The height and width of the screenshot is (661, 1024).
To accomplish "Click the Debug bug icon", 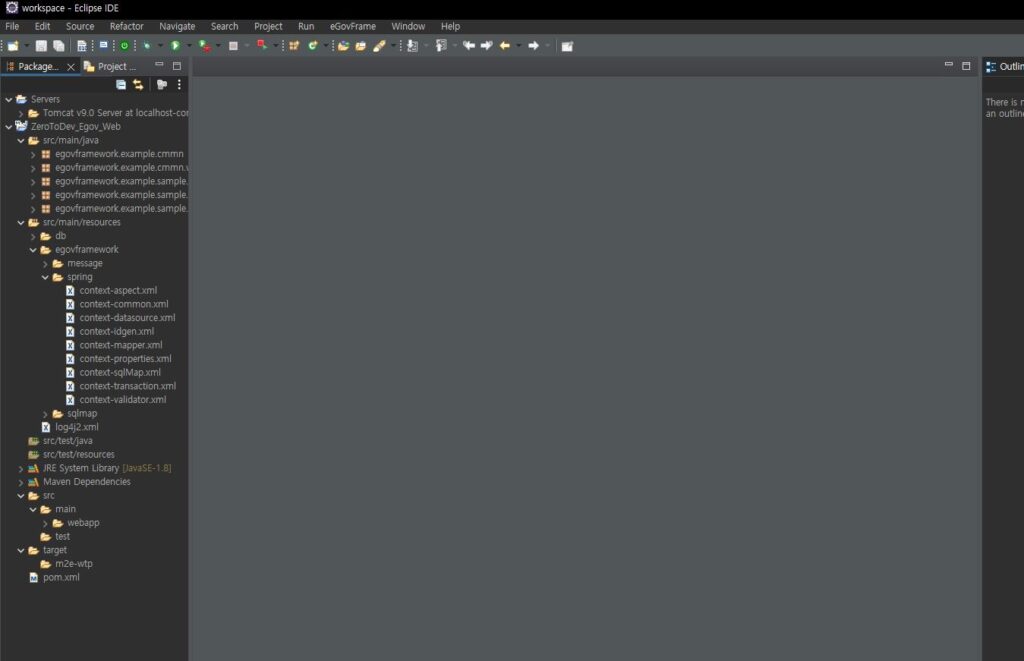I will coord(147,46).
